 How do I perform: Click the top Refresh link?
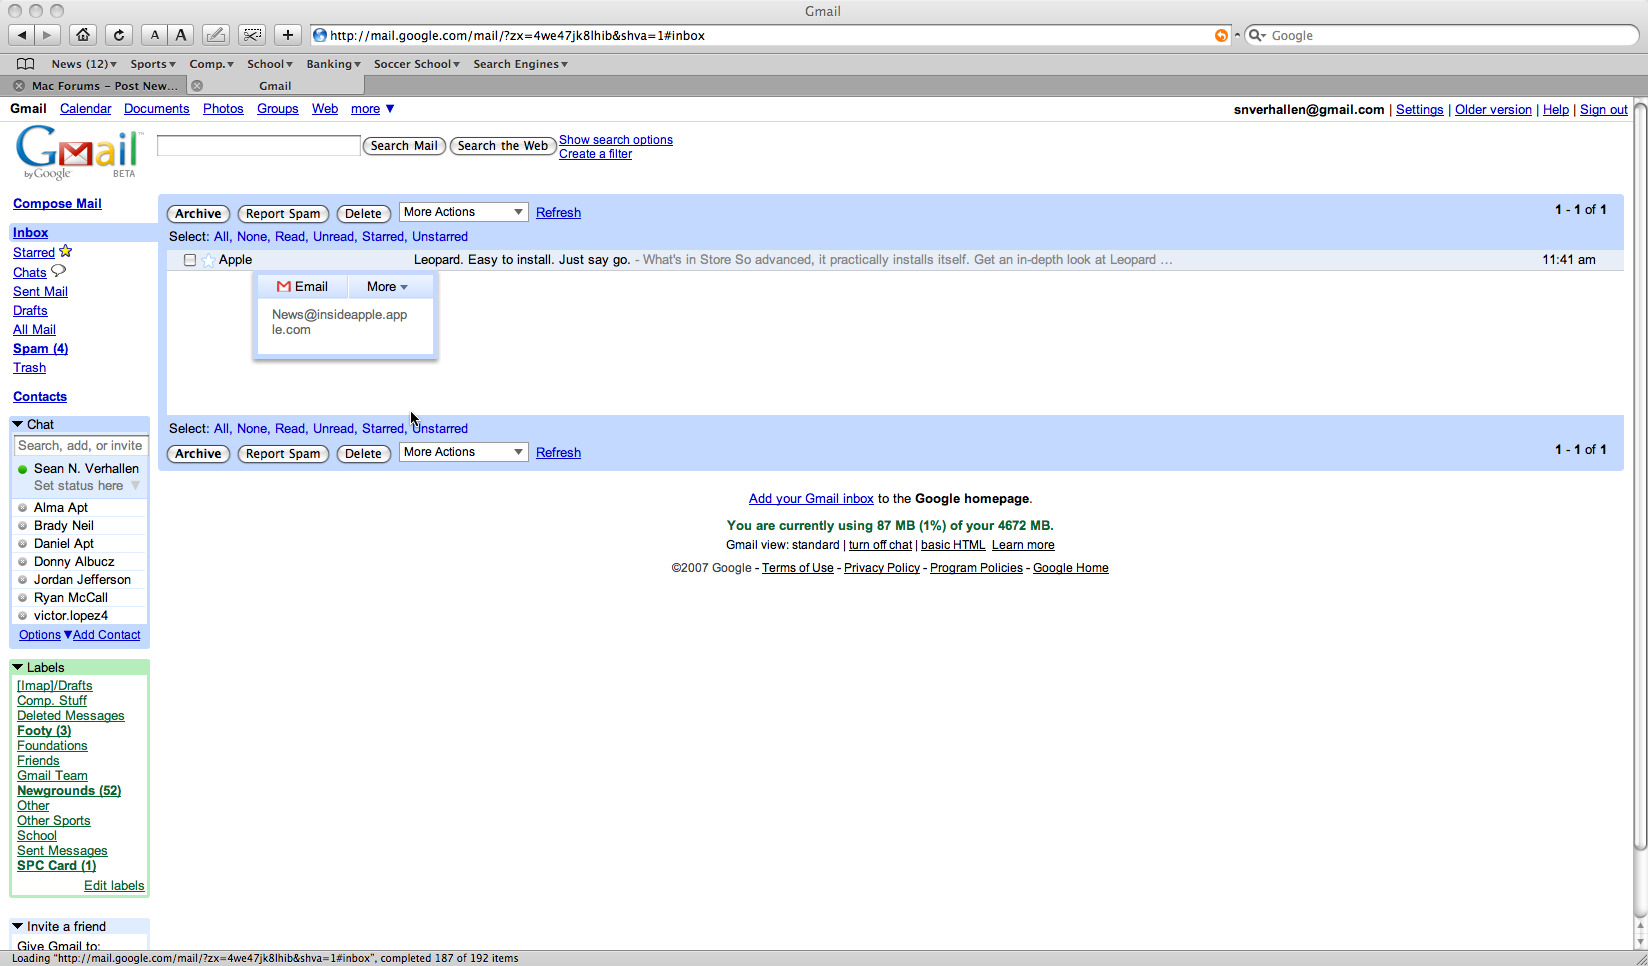click(558, 213)
